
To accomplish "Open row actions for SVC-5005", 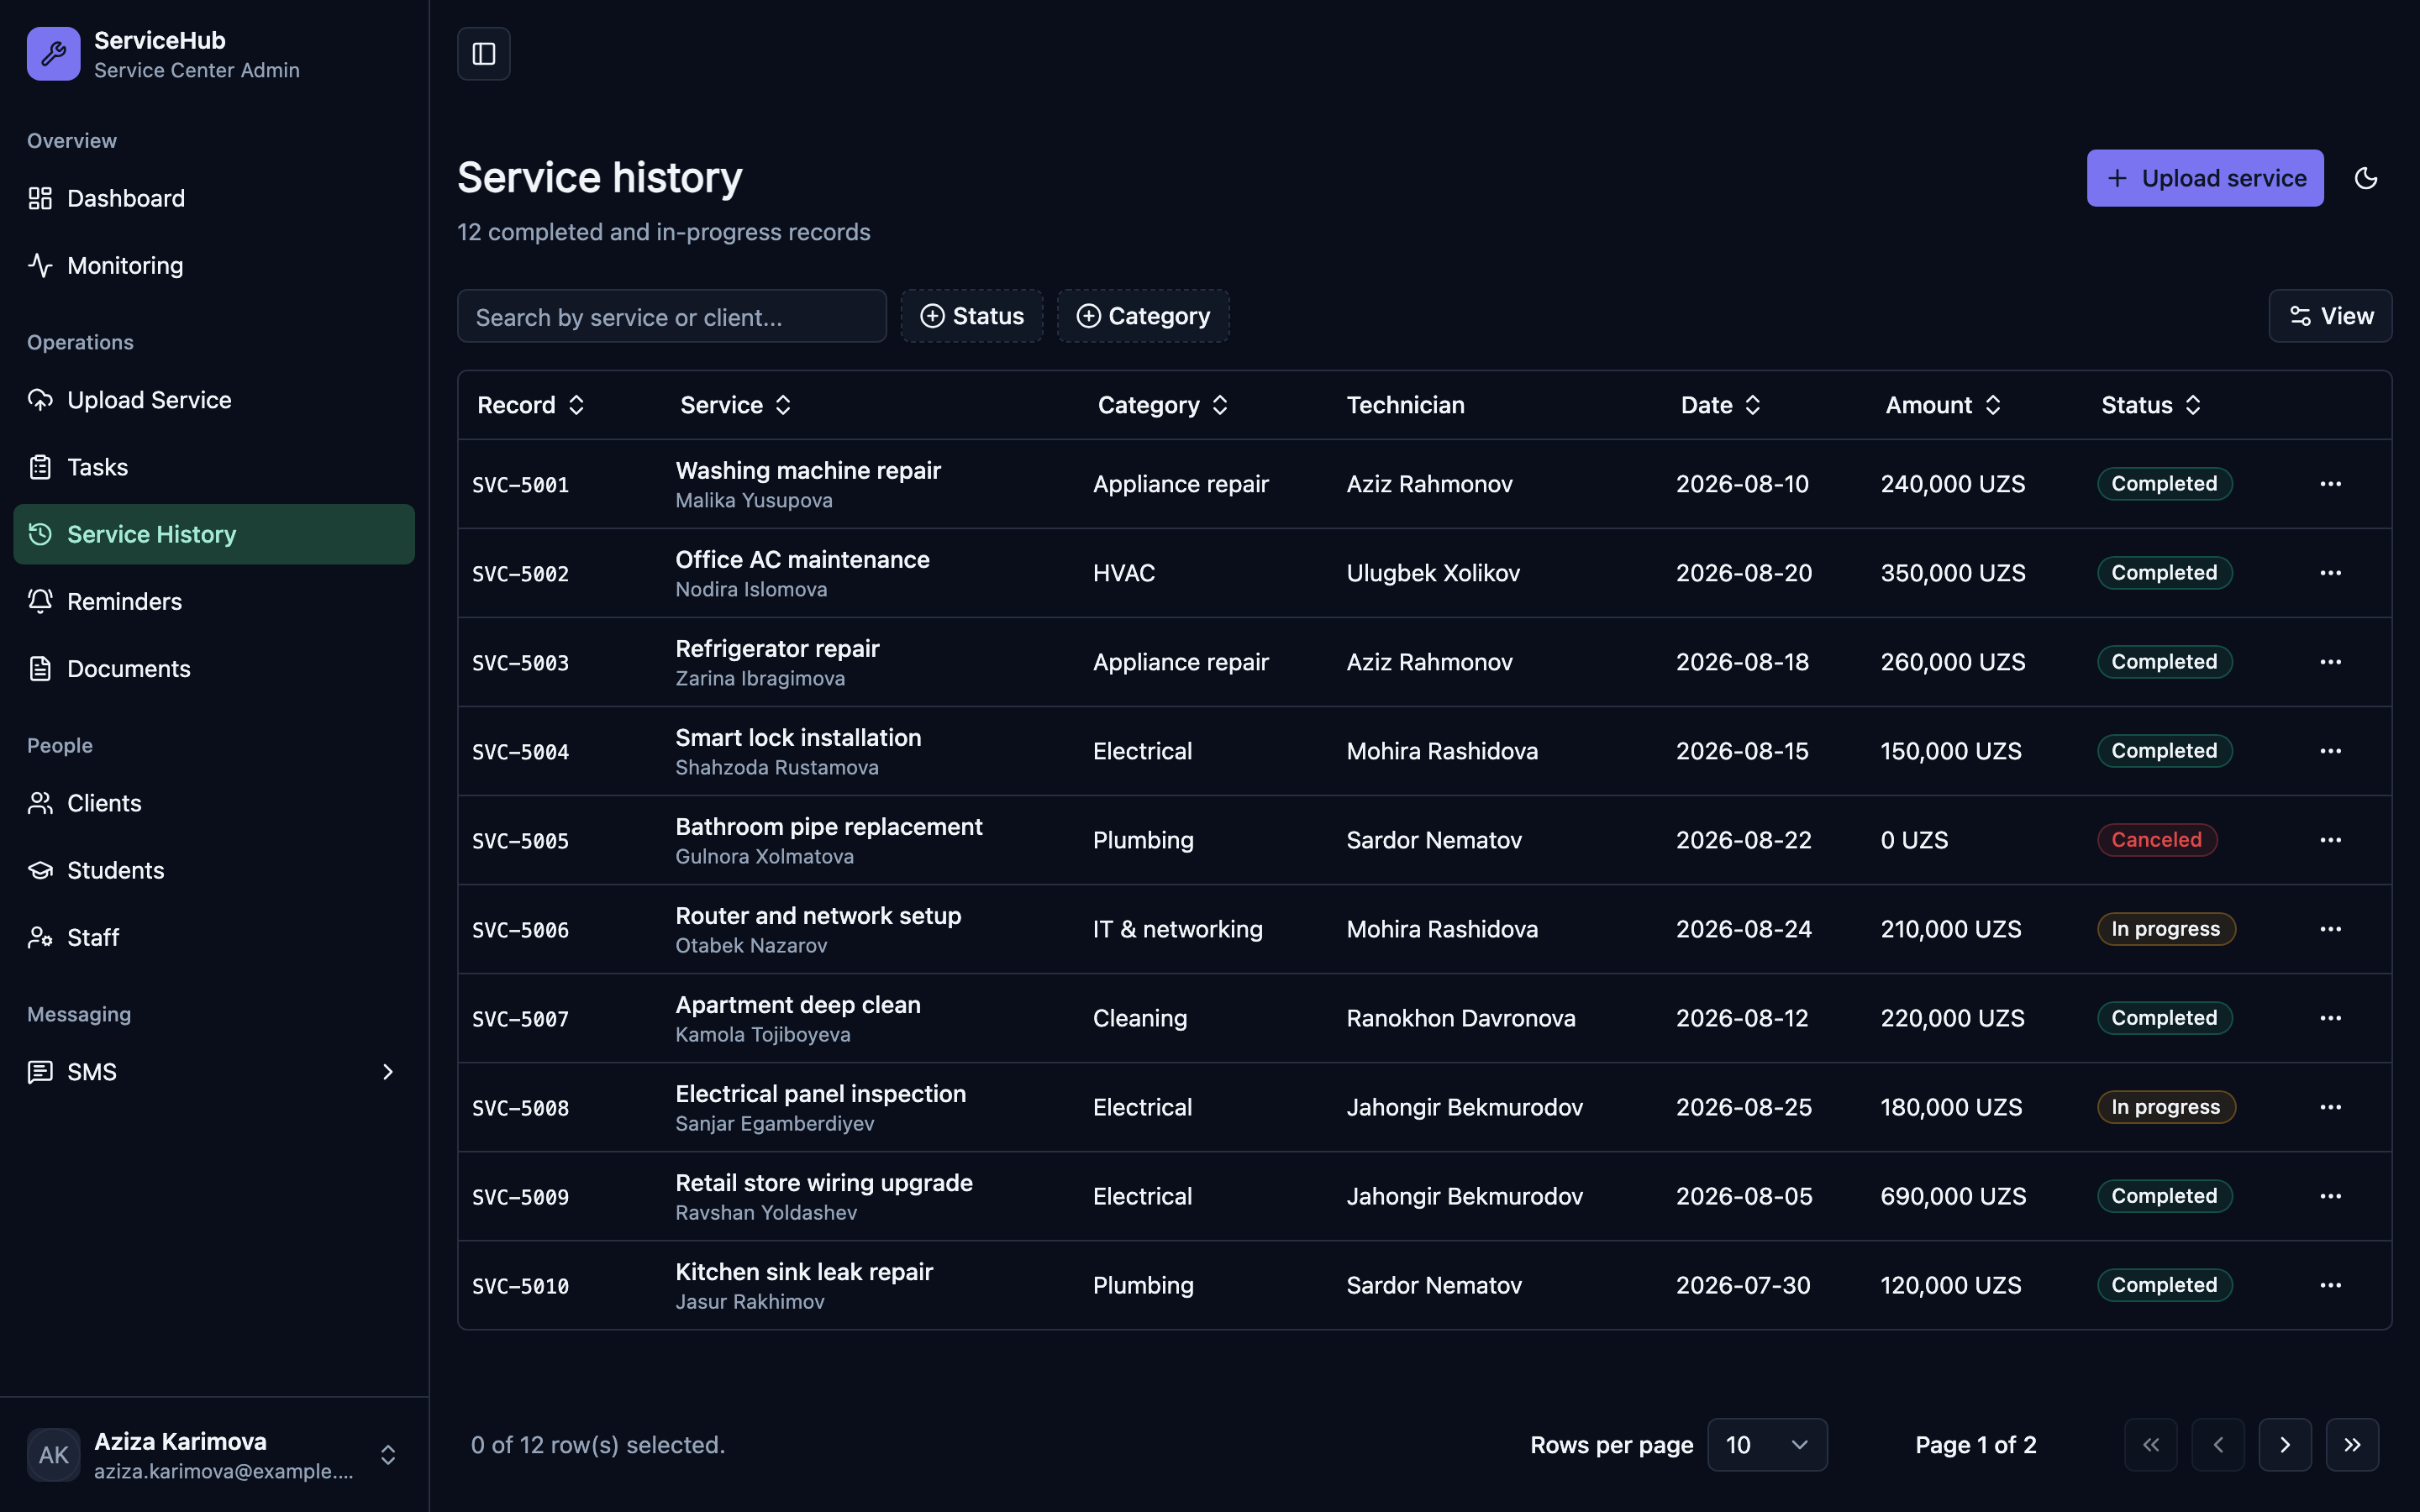I will click(x=2330, y=840).
